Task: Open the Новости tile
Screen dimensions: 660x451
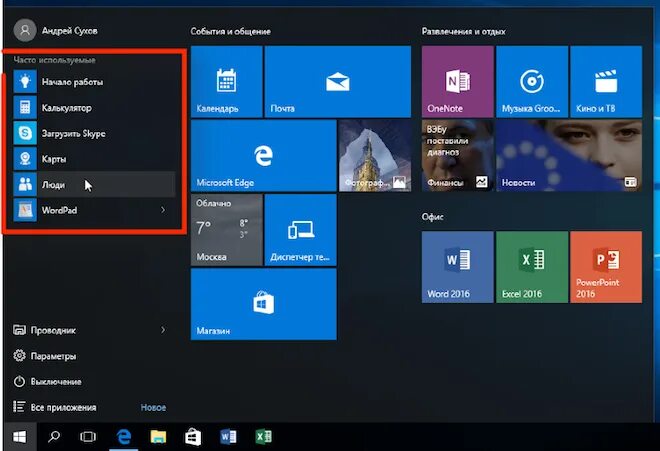Action: click(569, 156)
